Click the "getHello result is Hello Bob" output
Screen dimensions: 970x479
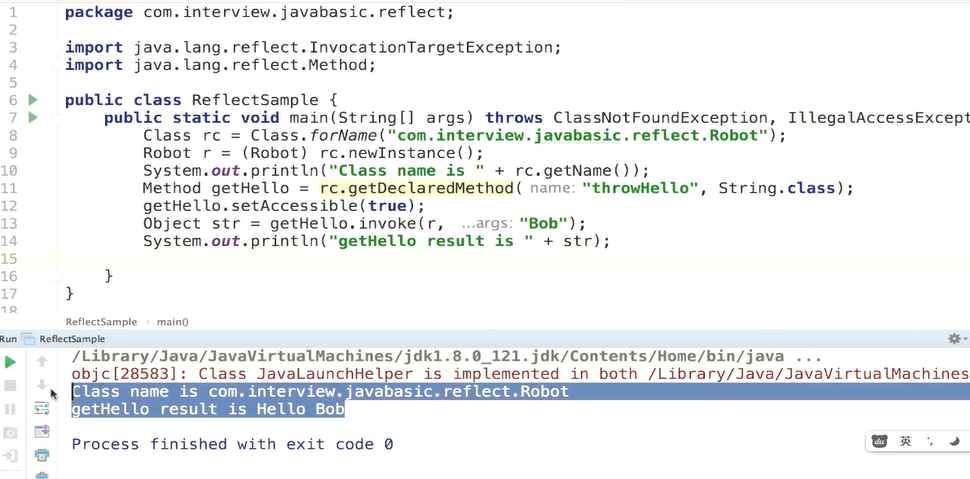pos(208,409)
